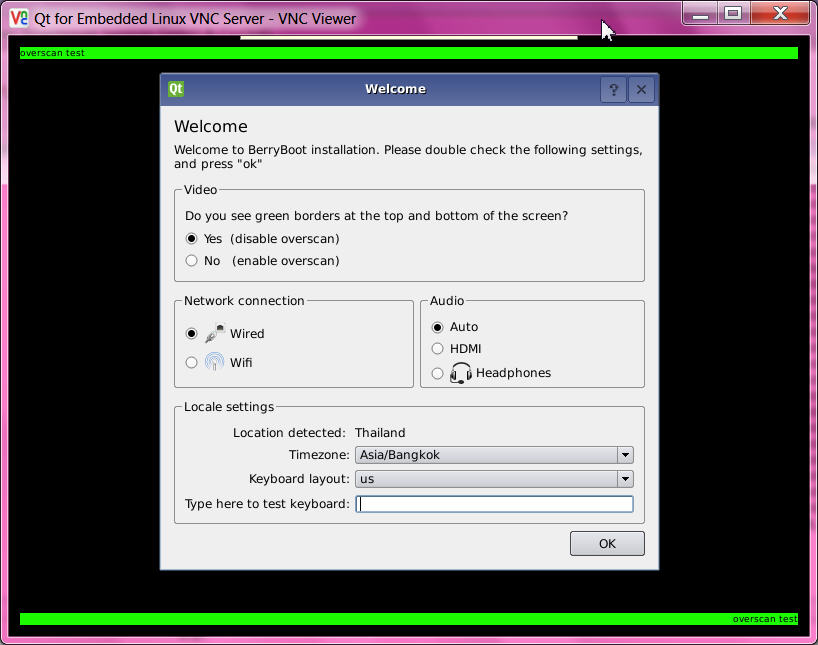Set audio output to Auto
Screen dimensions: 818x645
click(437, 327)
